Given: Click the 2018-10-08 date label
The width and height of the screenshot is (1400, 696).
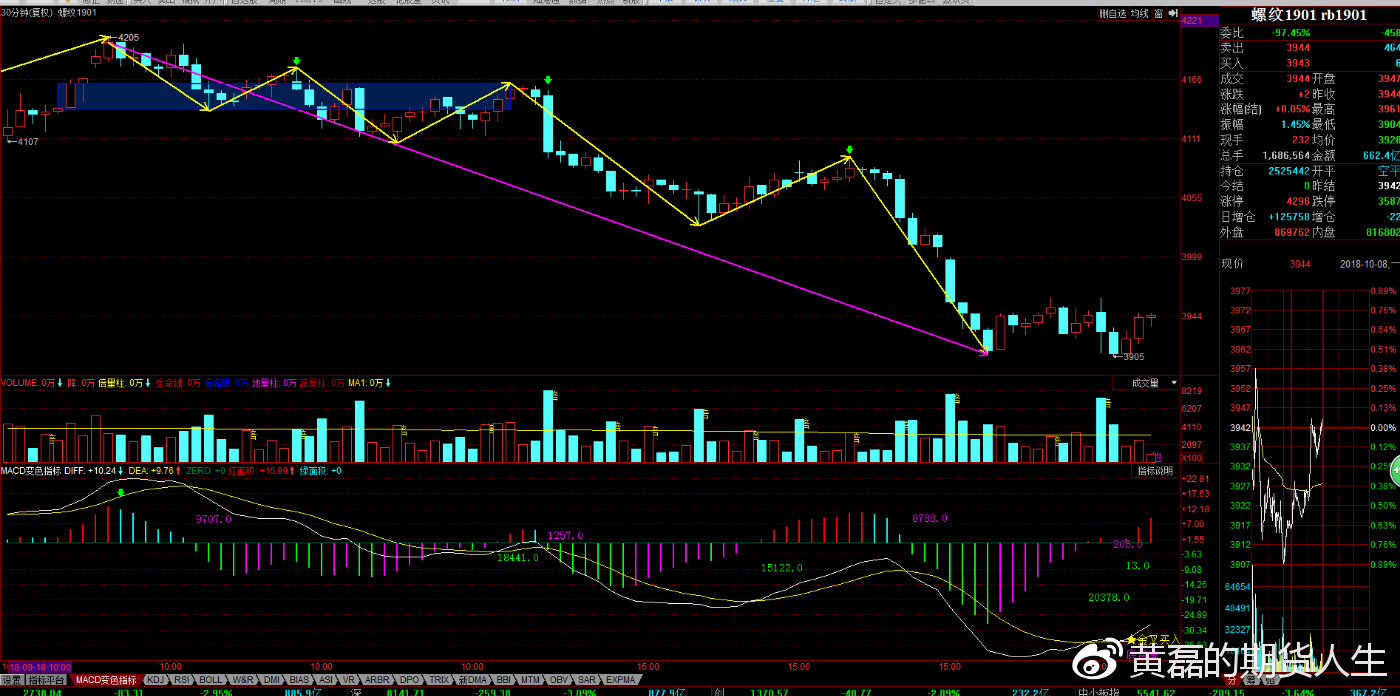Looking at the screenshot, I should click(x=1365, y=264).
